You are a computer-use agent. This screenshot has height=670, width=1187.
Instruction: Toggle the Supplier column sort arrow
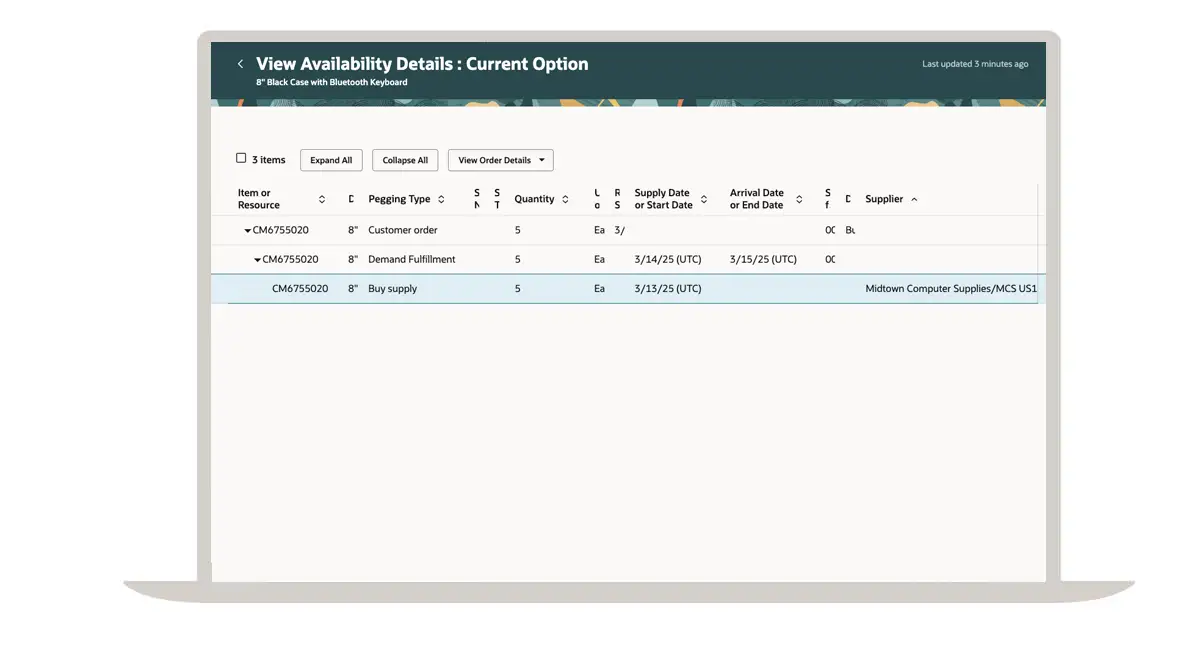pyautogui.click(x=914, y=199)
